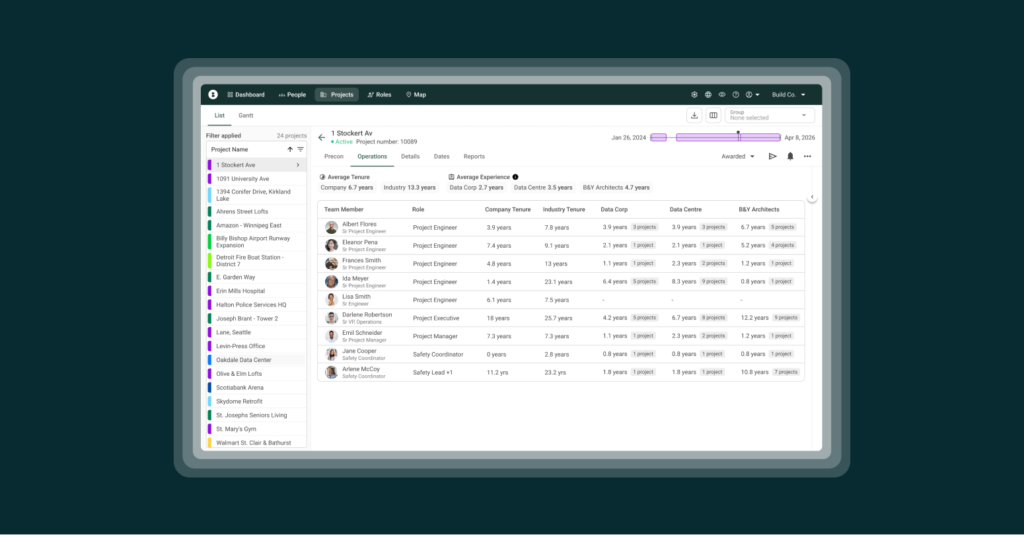The width and height of the screenshot is (1024, 535).
Task: Click Darlene Robertson 9 projects badge
Action: (786, 318)
